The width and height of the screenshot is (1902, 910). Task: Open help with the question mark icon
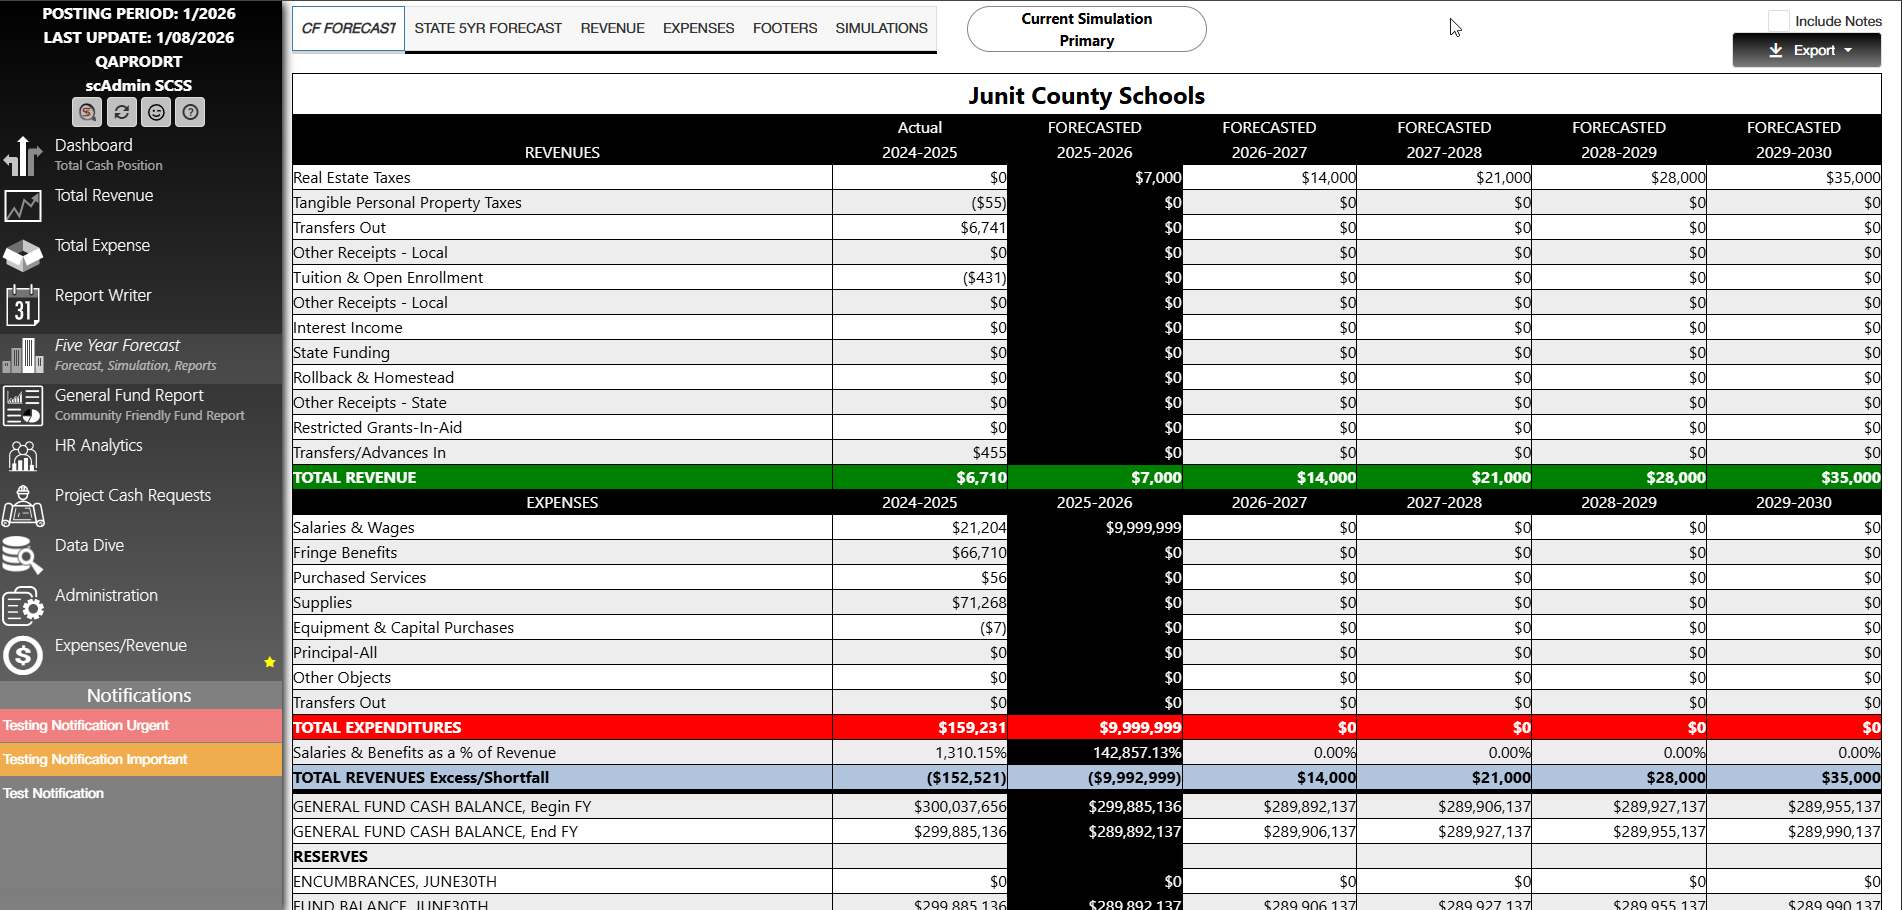point(190,112)
